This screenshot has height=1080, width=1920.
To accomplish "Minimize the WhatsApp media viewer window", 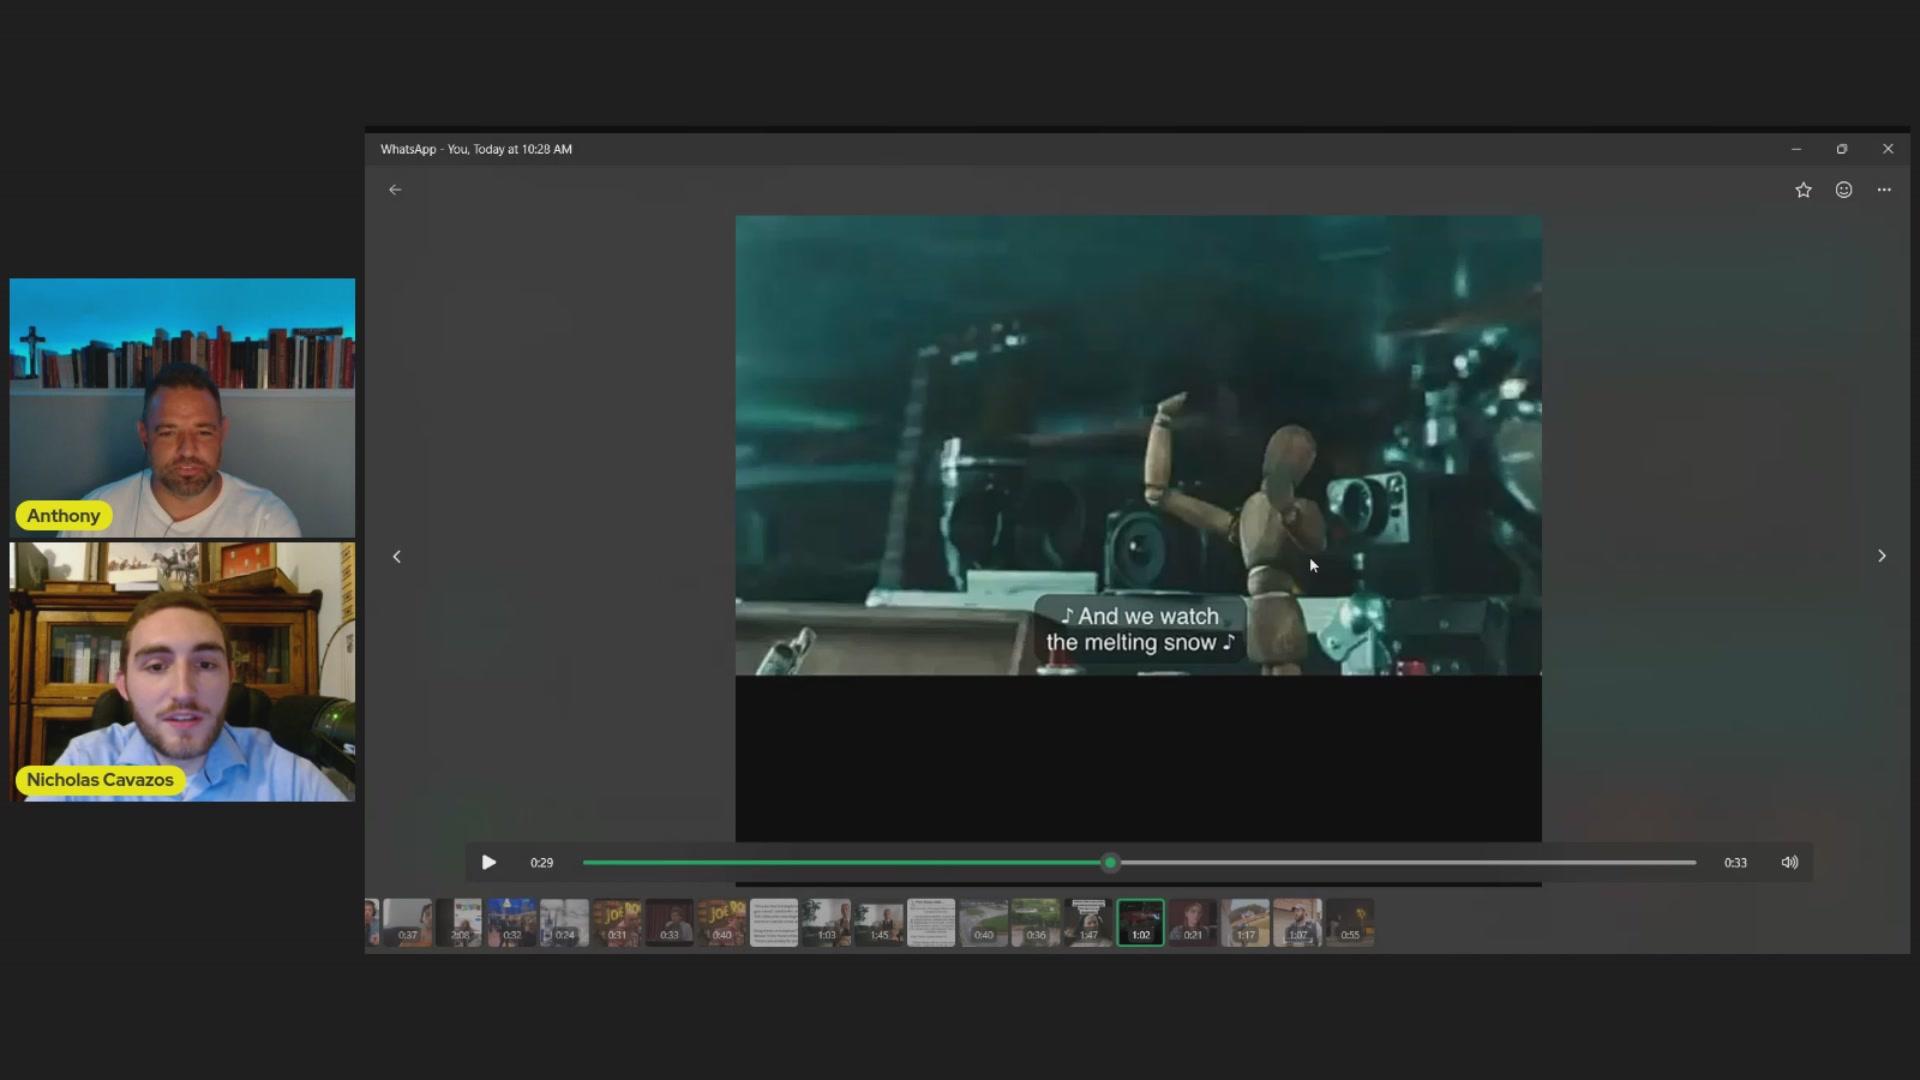I will click(1795, 148).
